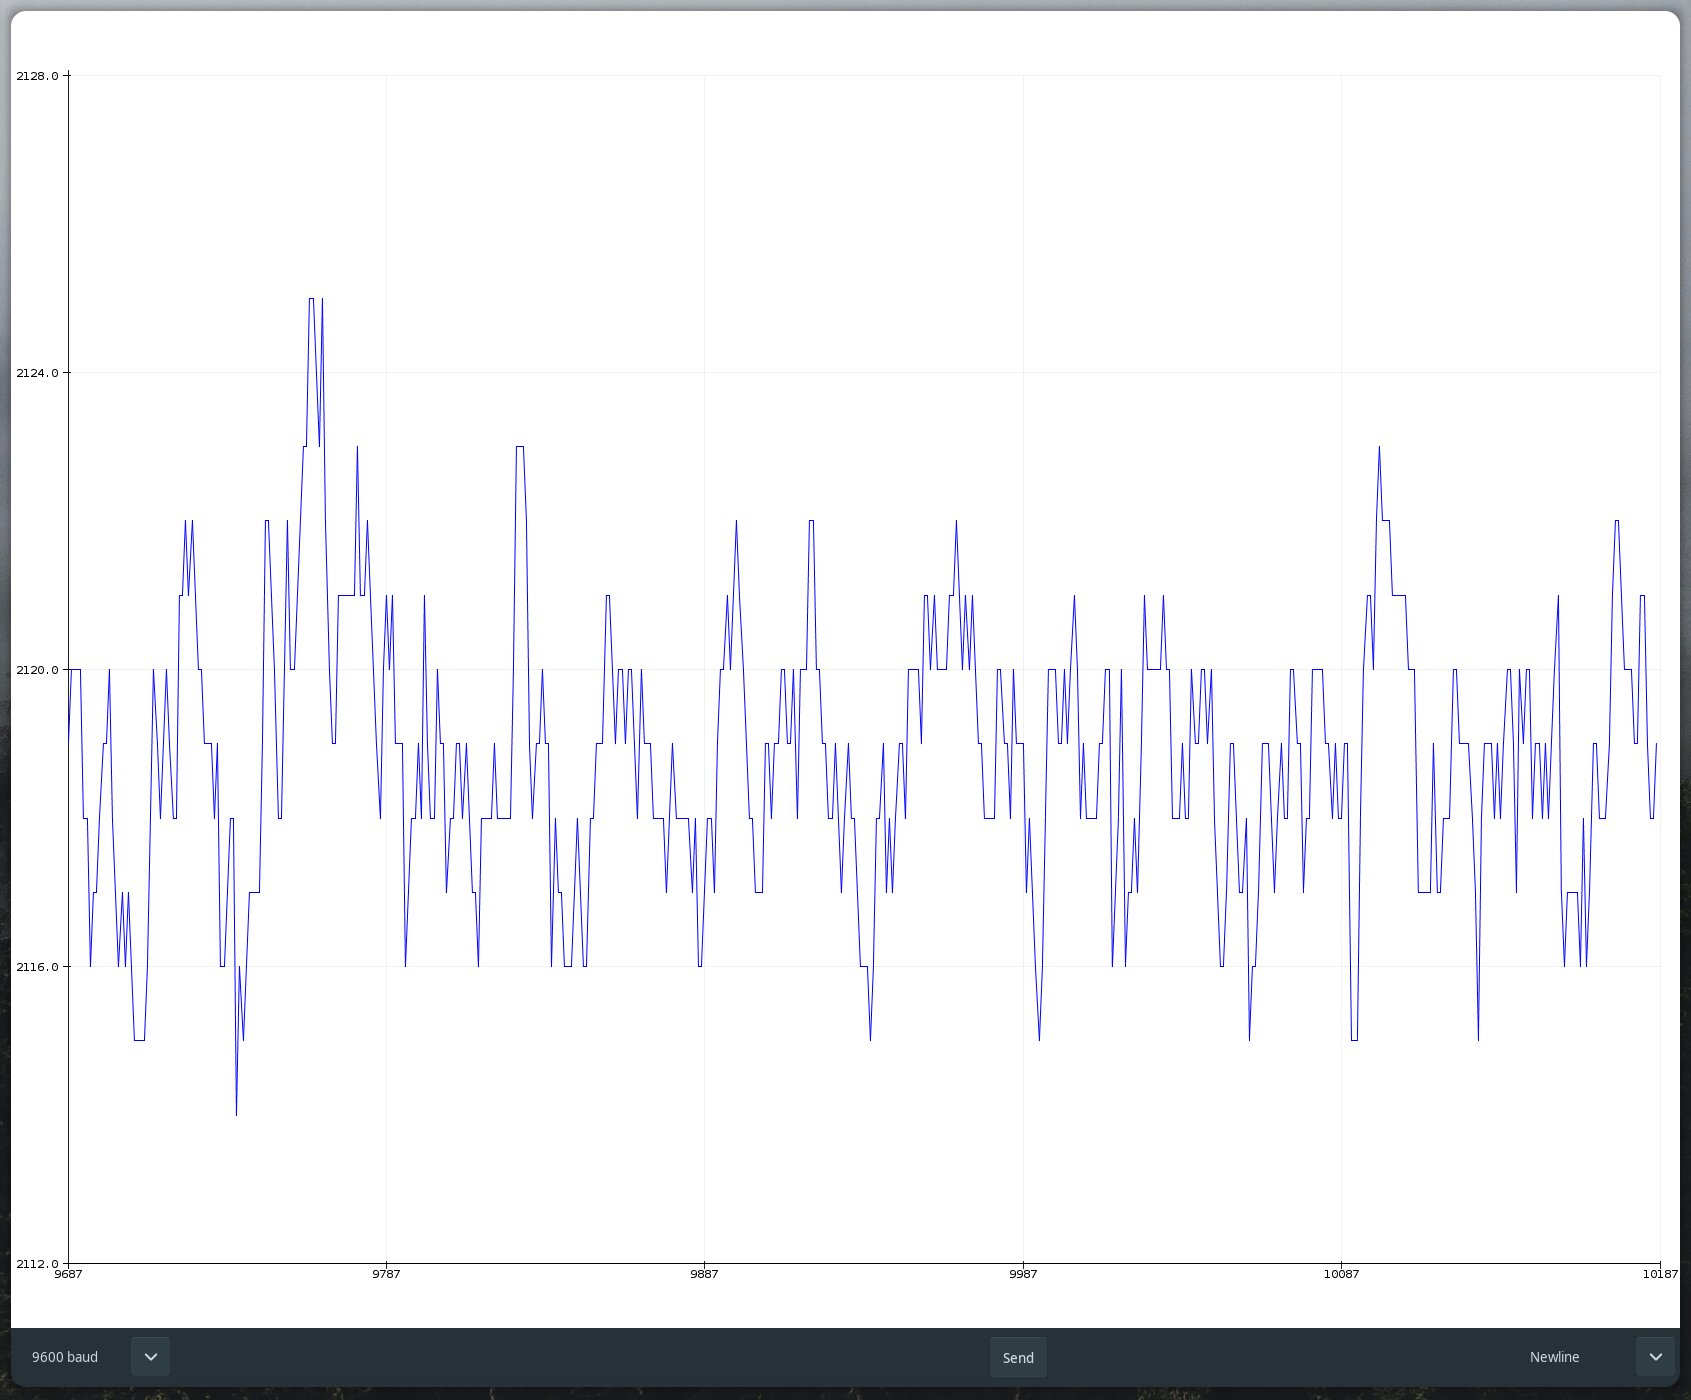Click the 10087 x-axis tick label
Screen dimensions: 1691x1400
[1341, 1274]
